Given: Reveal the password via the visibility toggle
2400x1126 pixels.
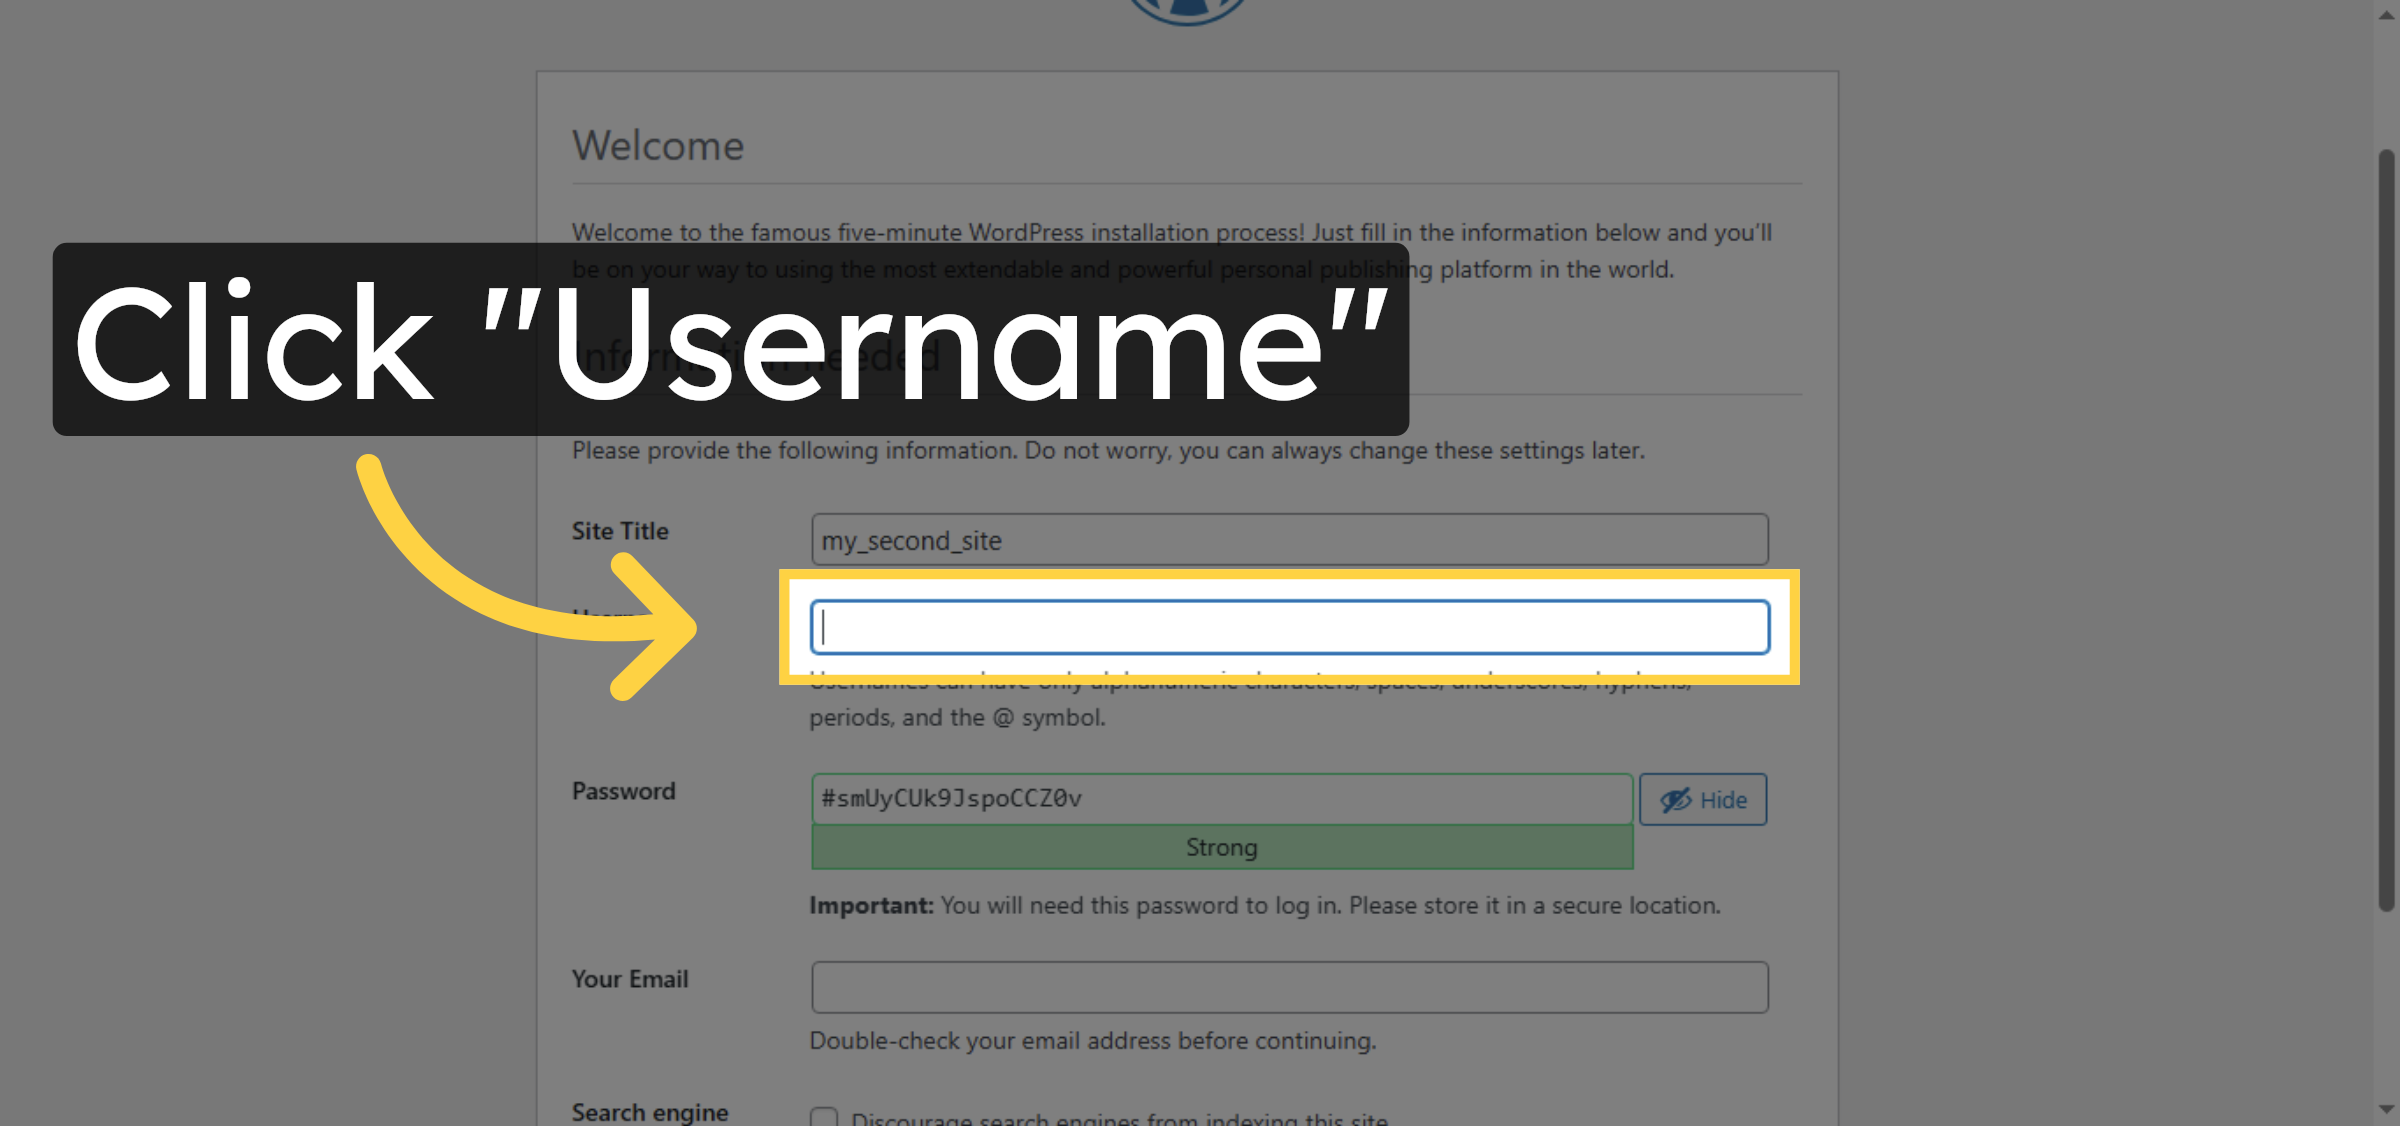Looking at the screenshot, I should (x=1703, y=799).
